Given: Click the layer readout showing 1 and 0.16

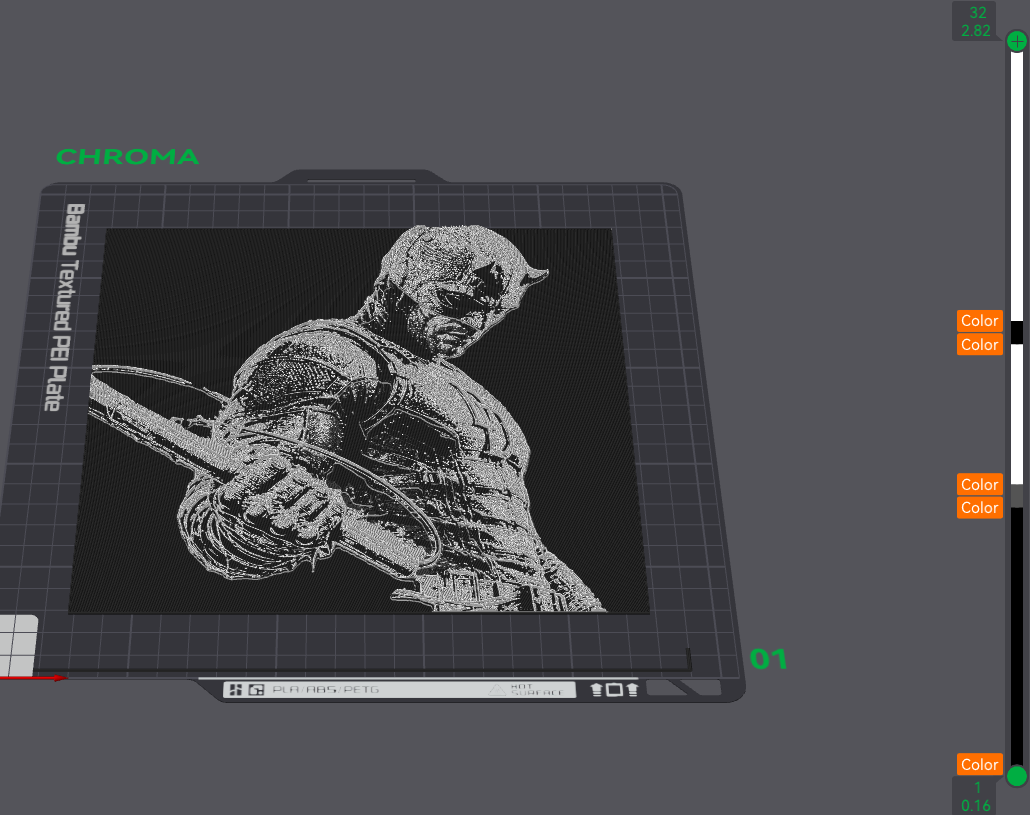Looking at the screenshot, I should pos(975,796).
